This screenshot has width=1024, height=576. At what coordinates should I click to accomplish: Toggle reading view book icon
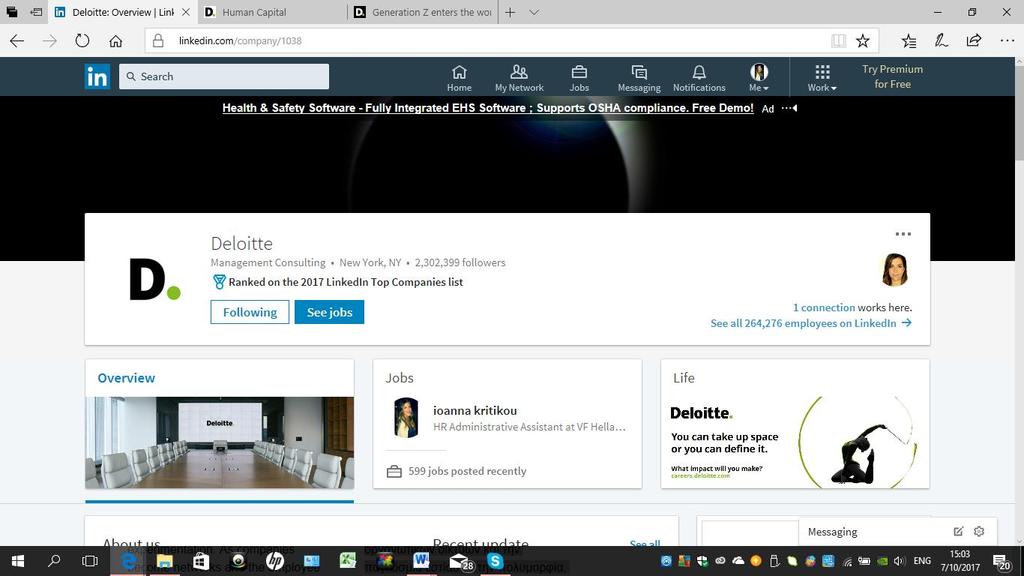click(839, 40)
